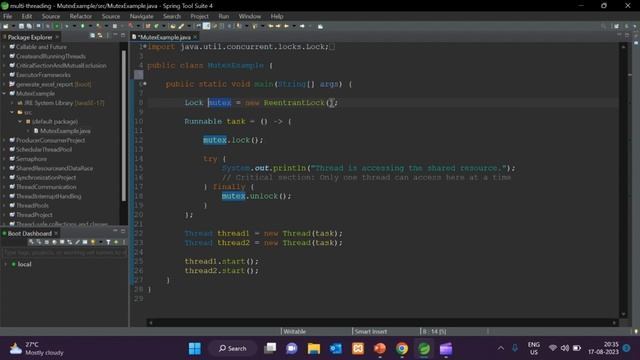
Task: Select the SharedResourceandDataRace project
Action: (x=54, y=168)
